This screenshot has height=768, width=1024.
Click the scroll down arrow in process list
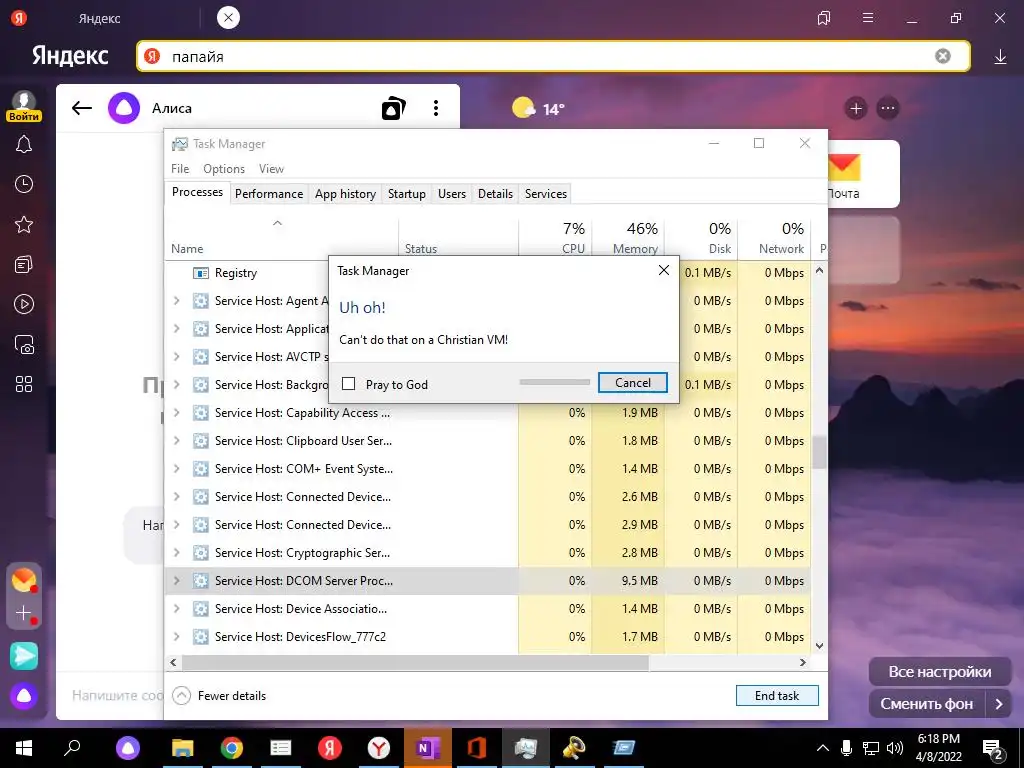pos(819,646)
